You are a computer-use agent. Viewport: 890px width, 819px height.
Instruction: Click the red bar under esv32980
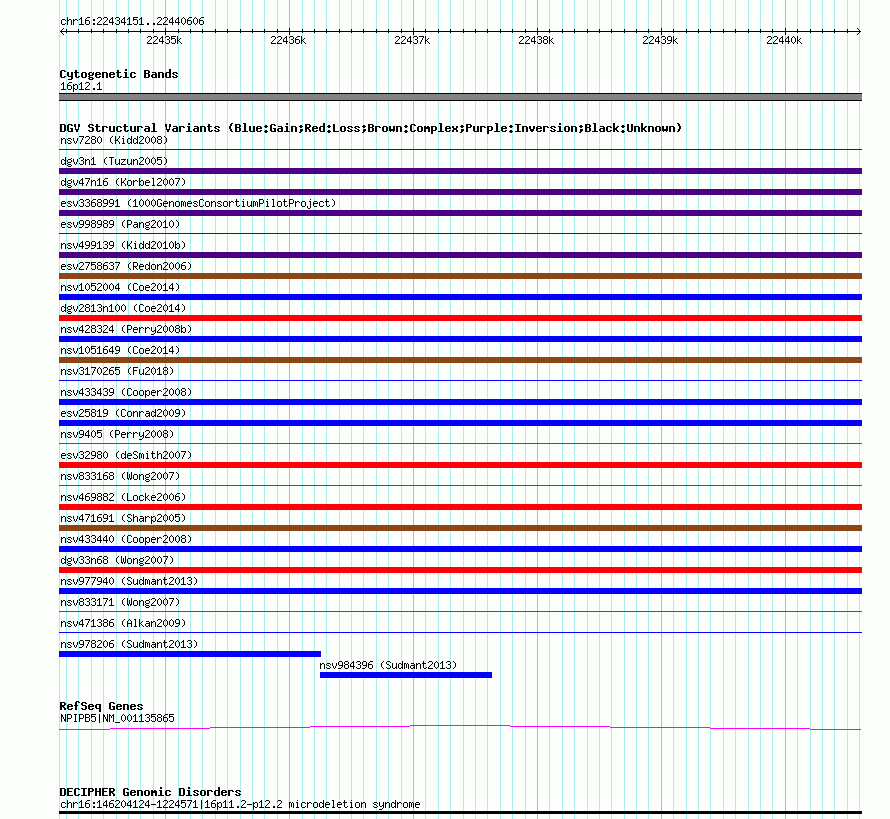click(460, 465)
